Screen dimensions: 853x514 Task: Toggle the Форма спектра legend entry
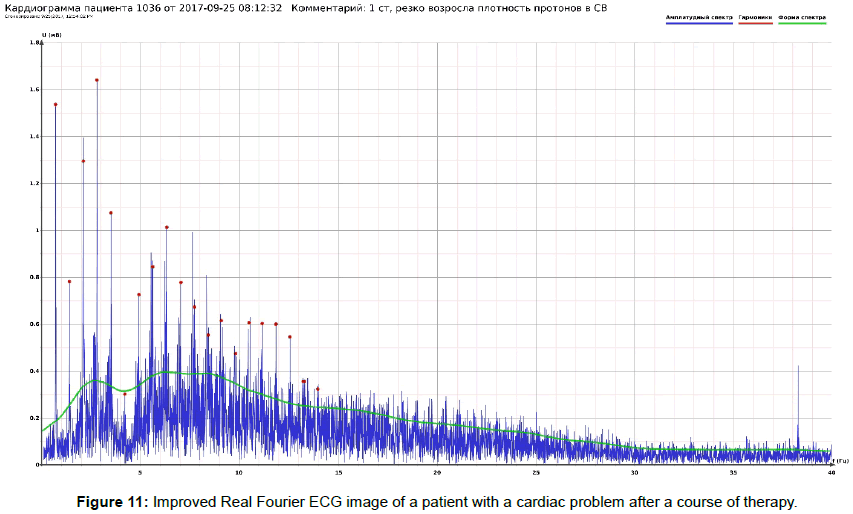tap(802, 17)
